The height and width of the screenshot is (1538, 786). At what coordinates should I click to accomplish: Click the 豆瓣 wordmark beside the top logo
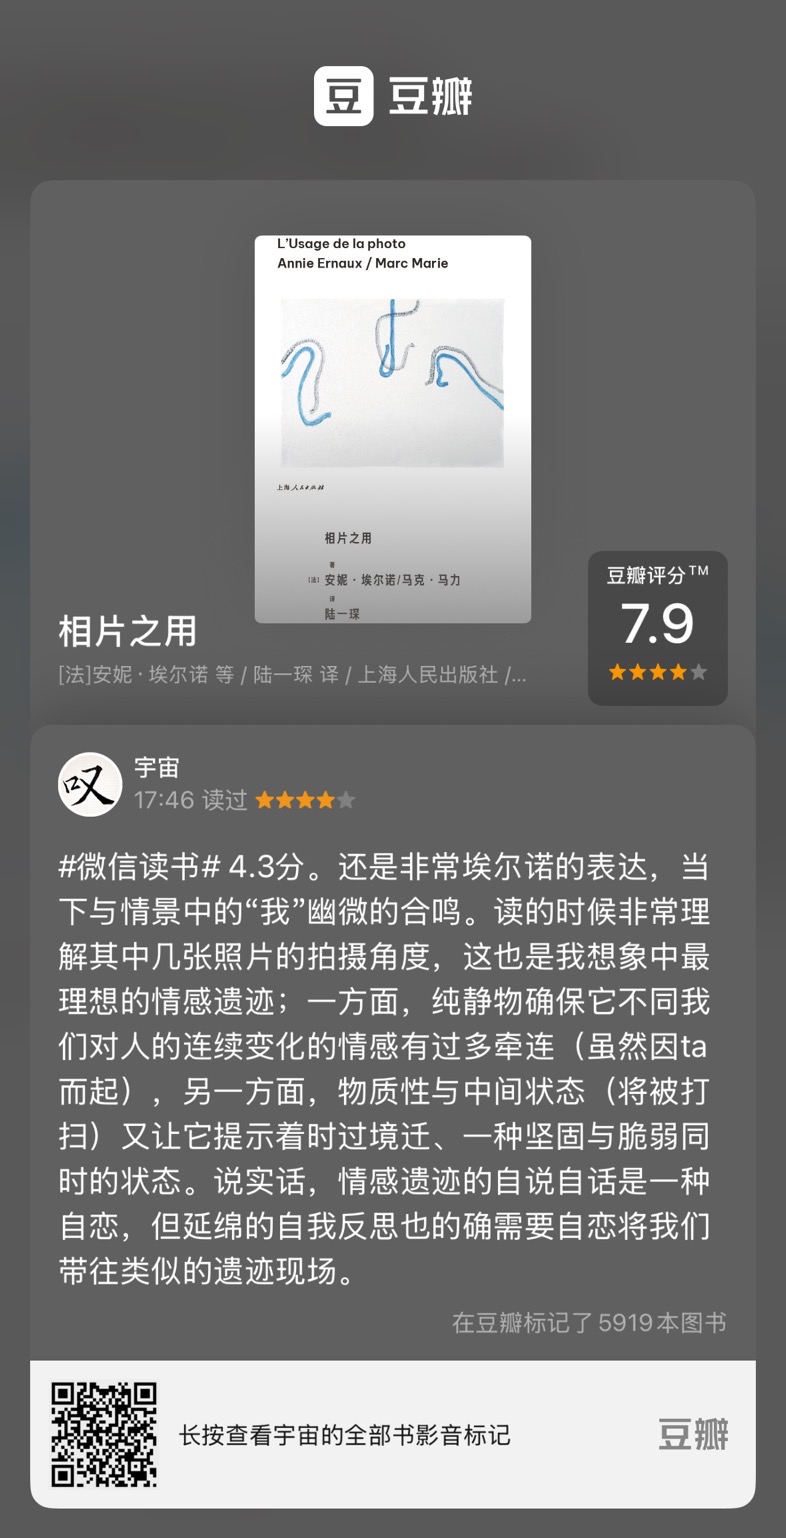coord(430,97)
